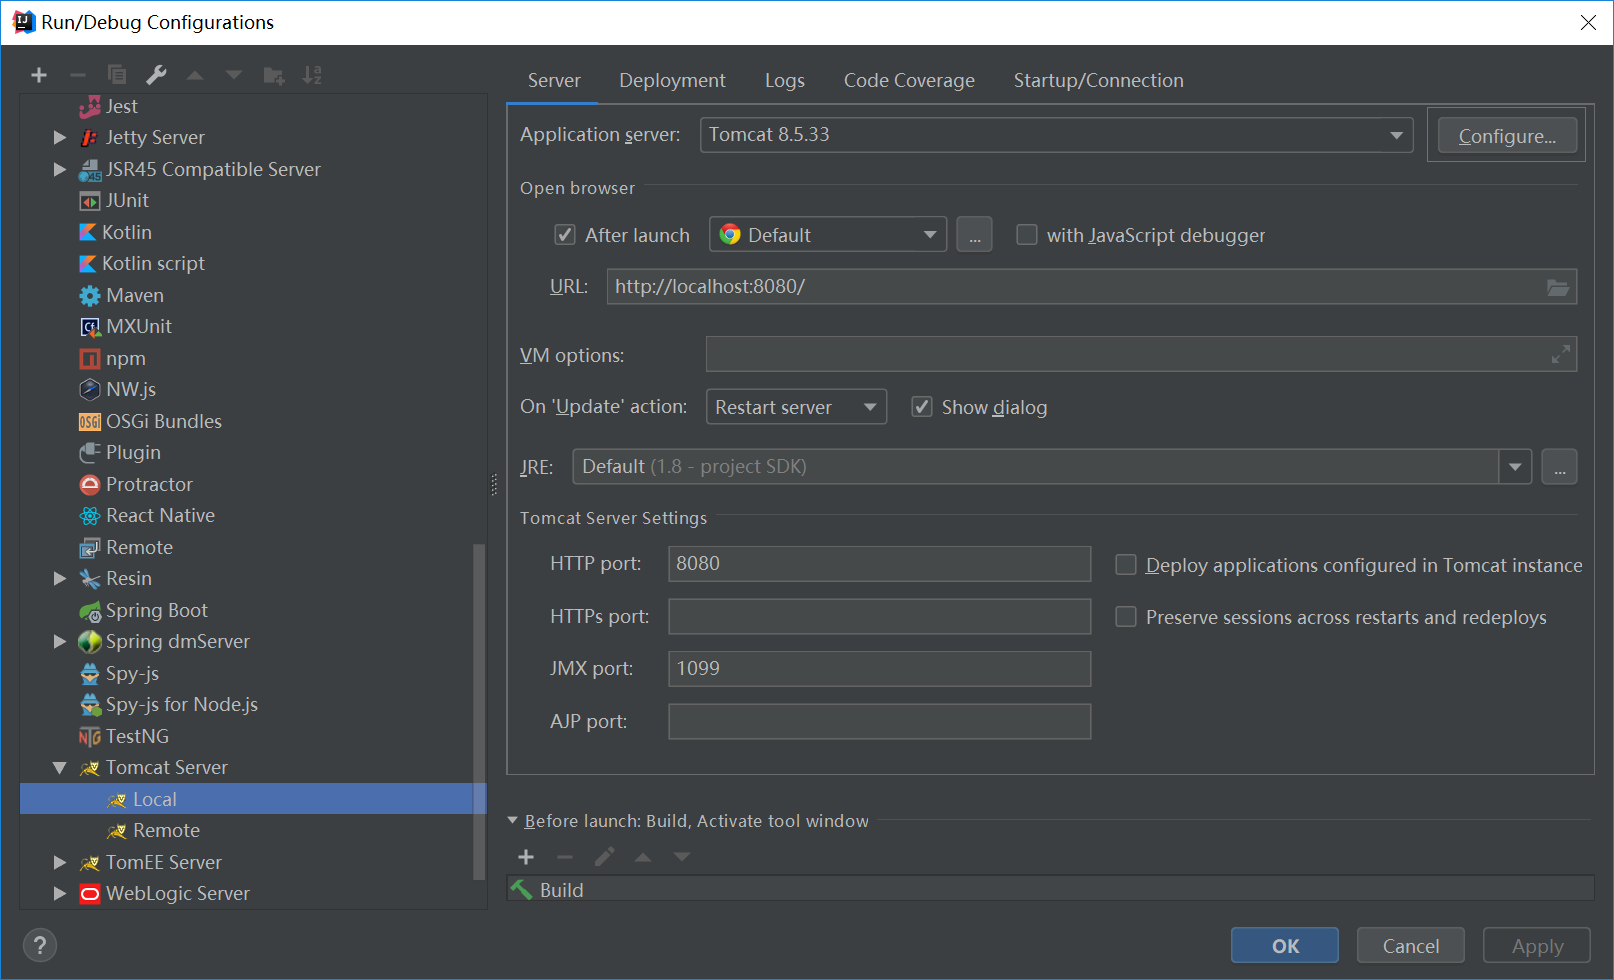Click the AJP port field
1614x980 pixels.
879,721
